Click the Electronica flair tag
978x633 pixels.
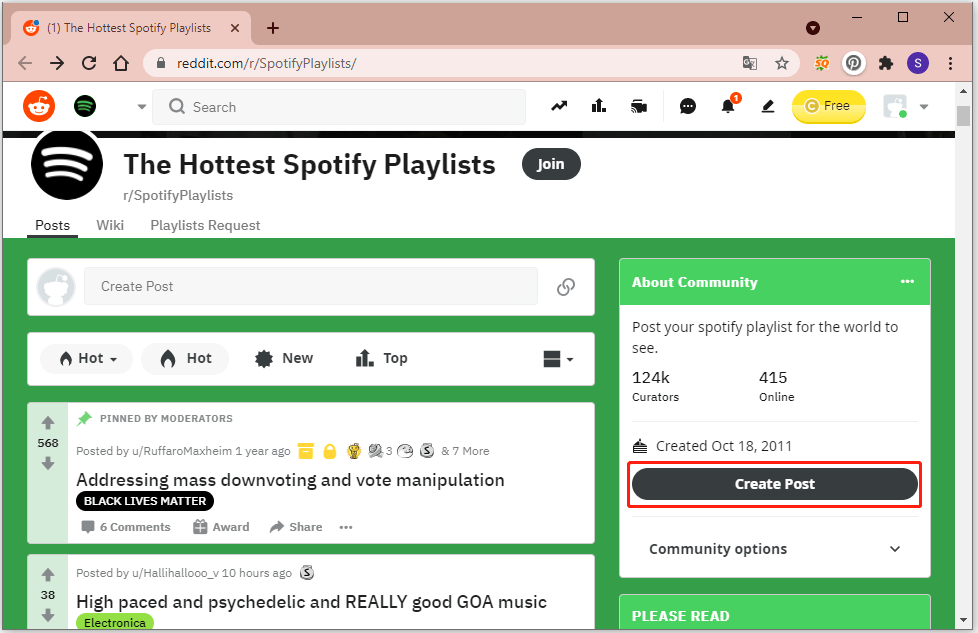115,622
